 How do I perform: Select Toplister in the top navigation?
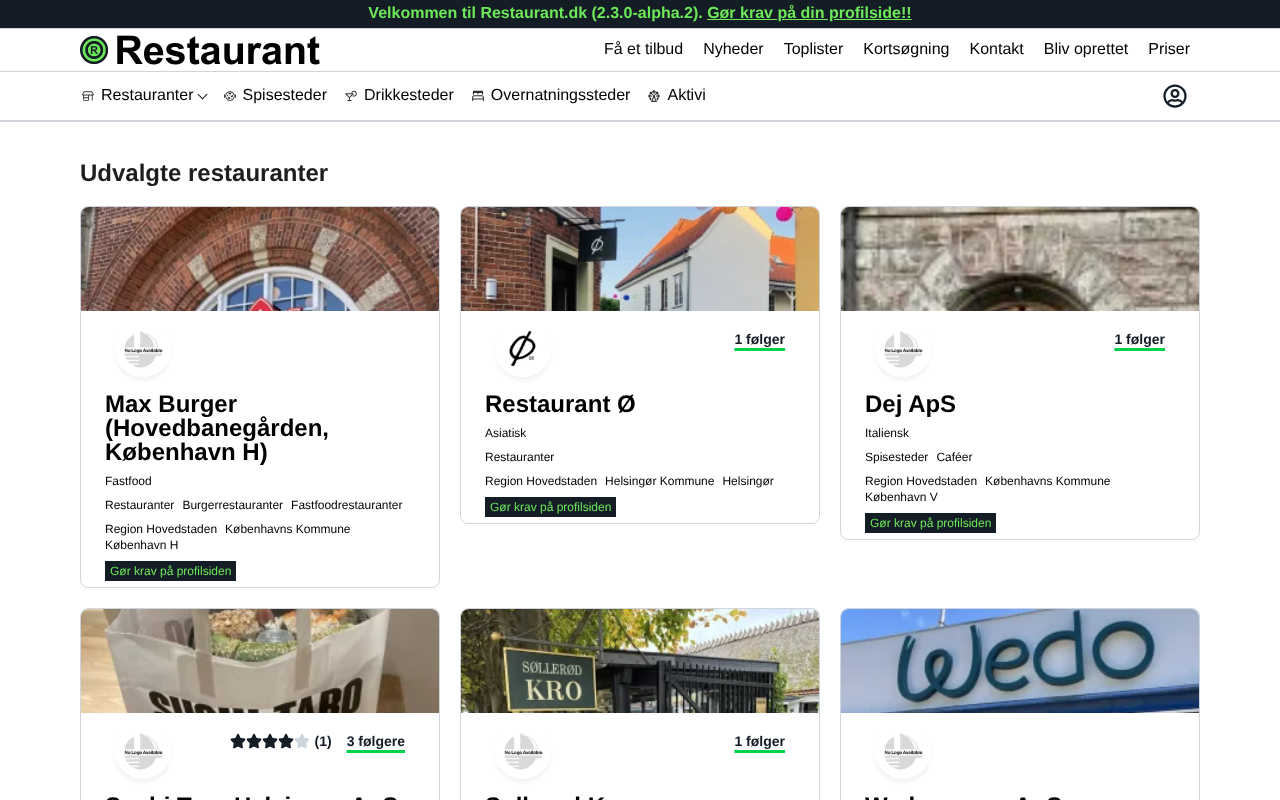[x=813, y=49]
